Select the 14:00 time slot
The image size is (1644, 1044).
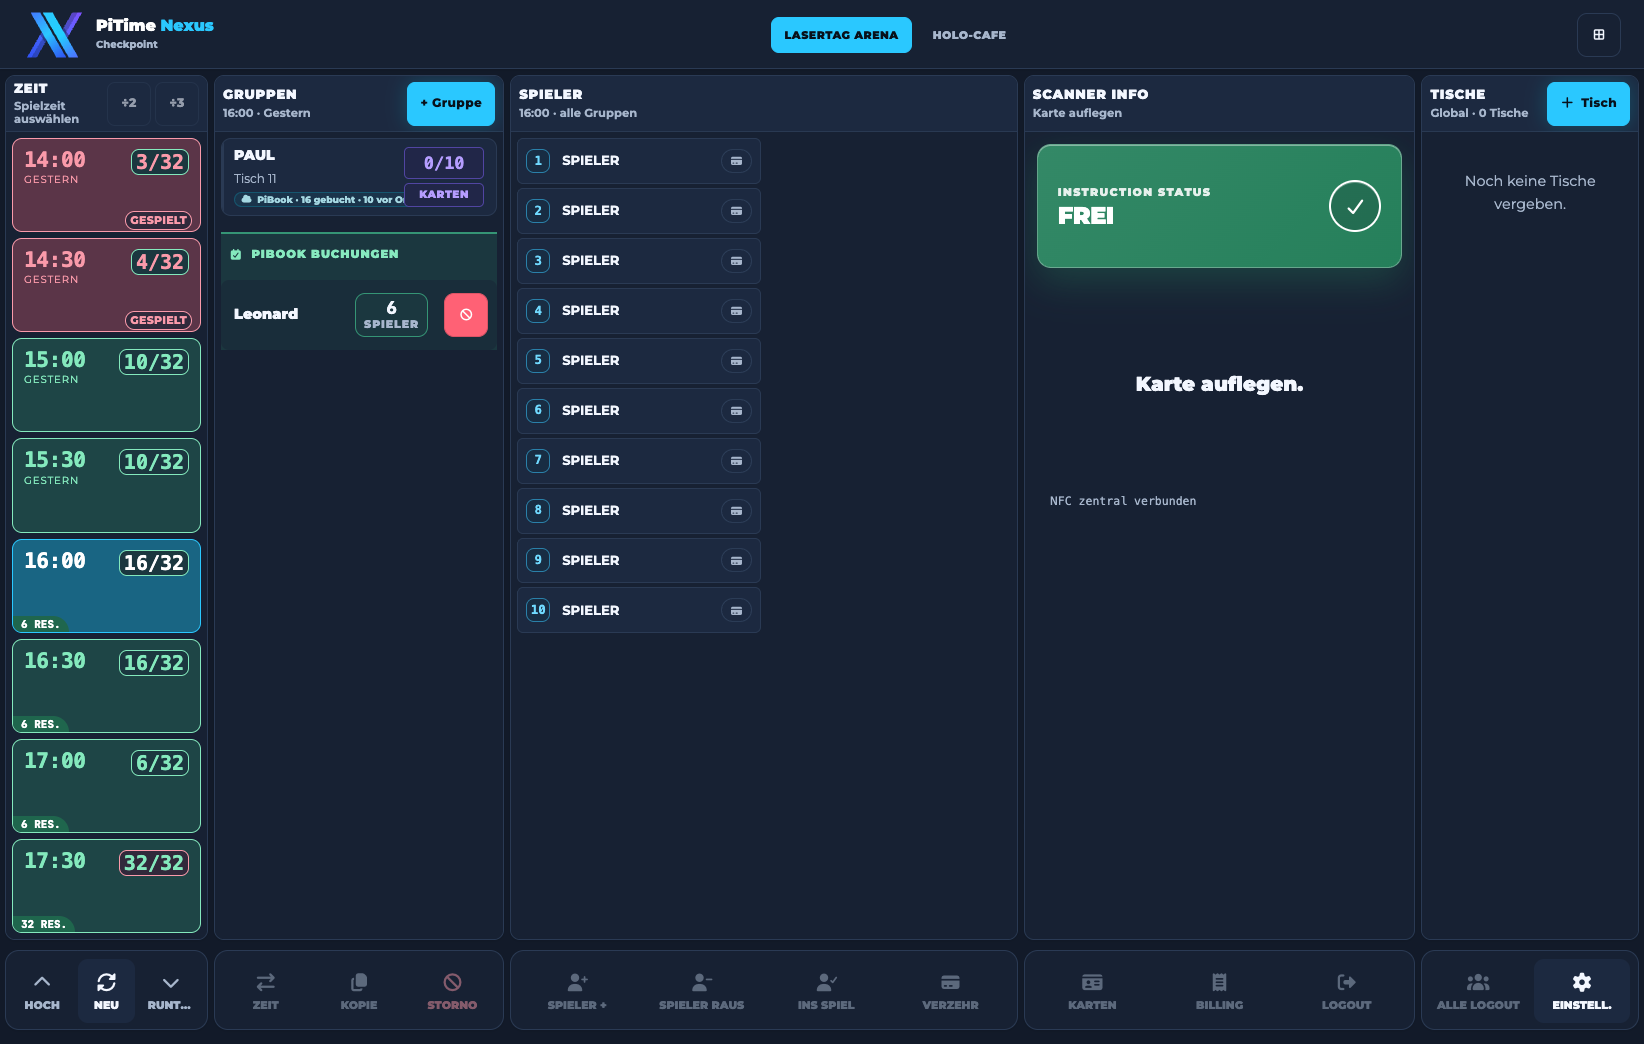[x=106, y=185]
